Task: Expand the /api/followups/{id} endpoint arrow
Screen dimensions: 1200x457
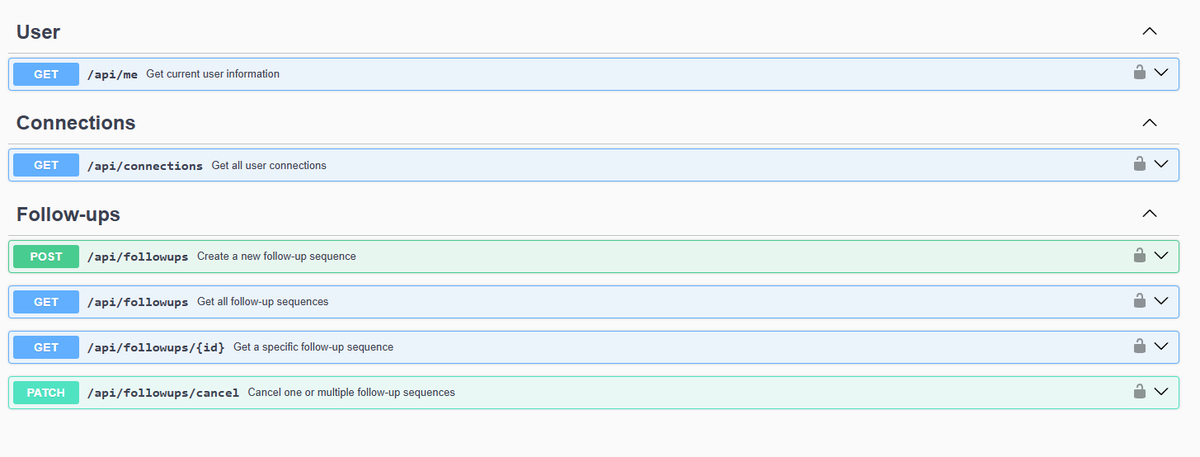Action: click(1161, 346)
